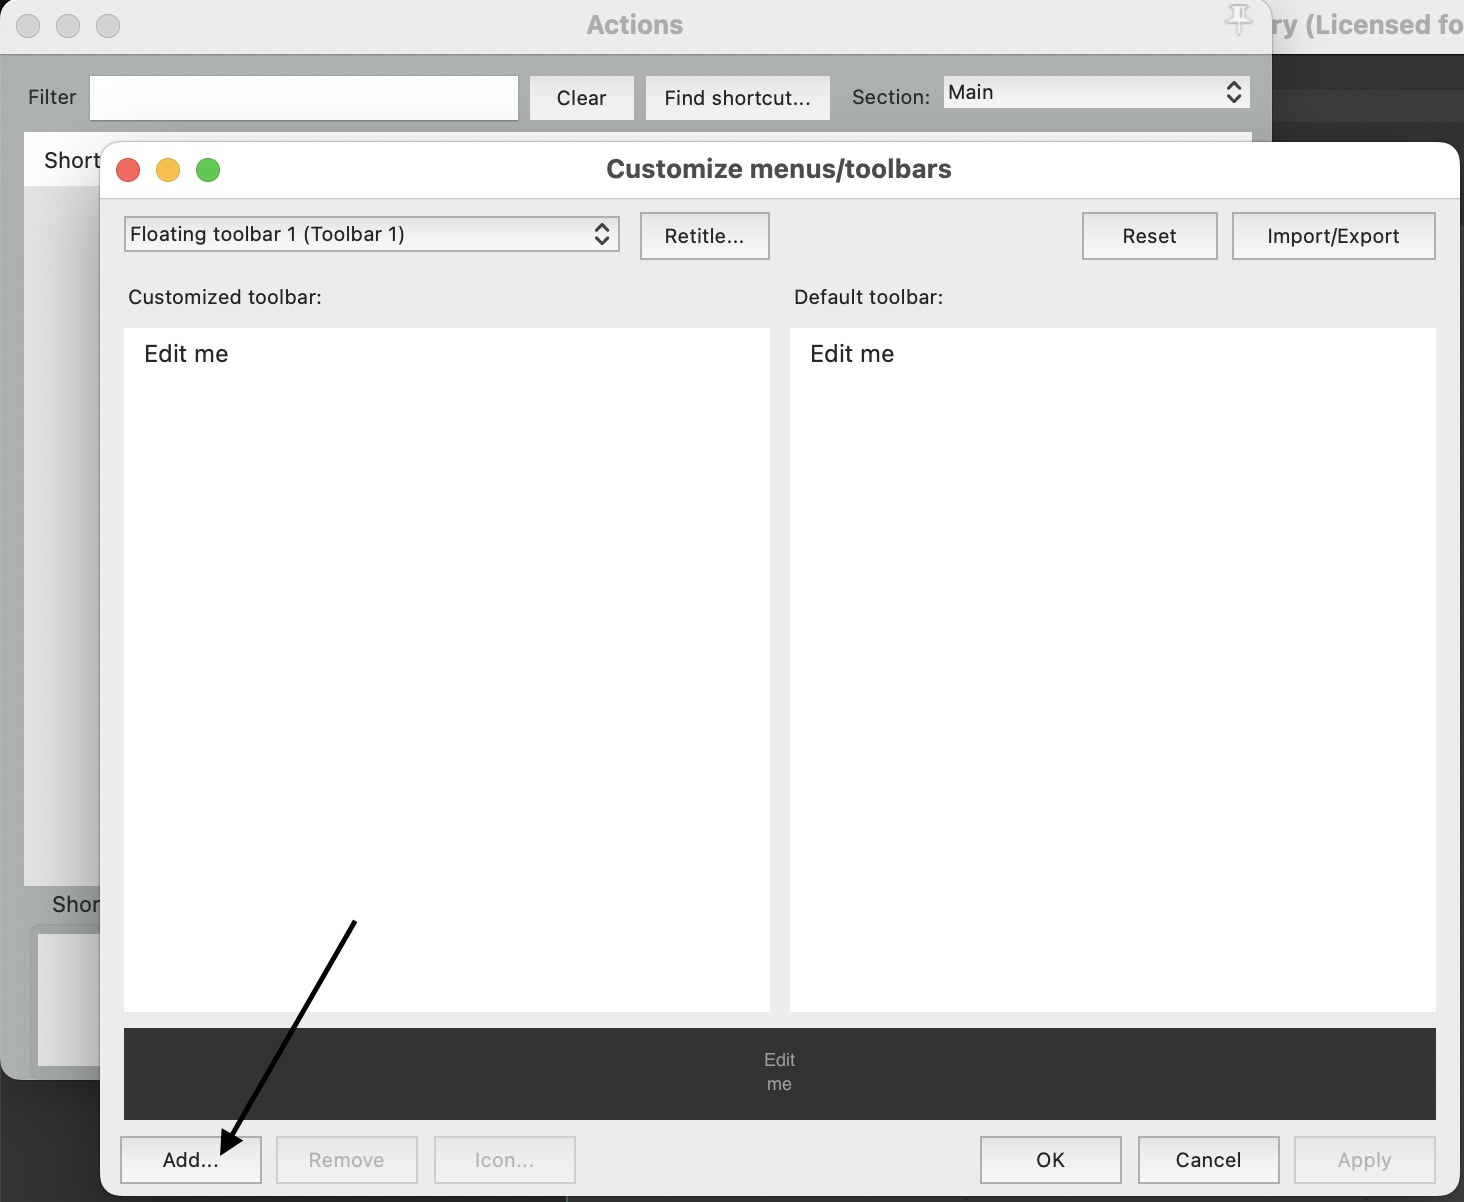Click into the Filter text field
Viewport: 1464px width, 1202px height.
click(304, 98)
